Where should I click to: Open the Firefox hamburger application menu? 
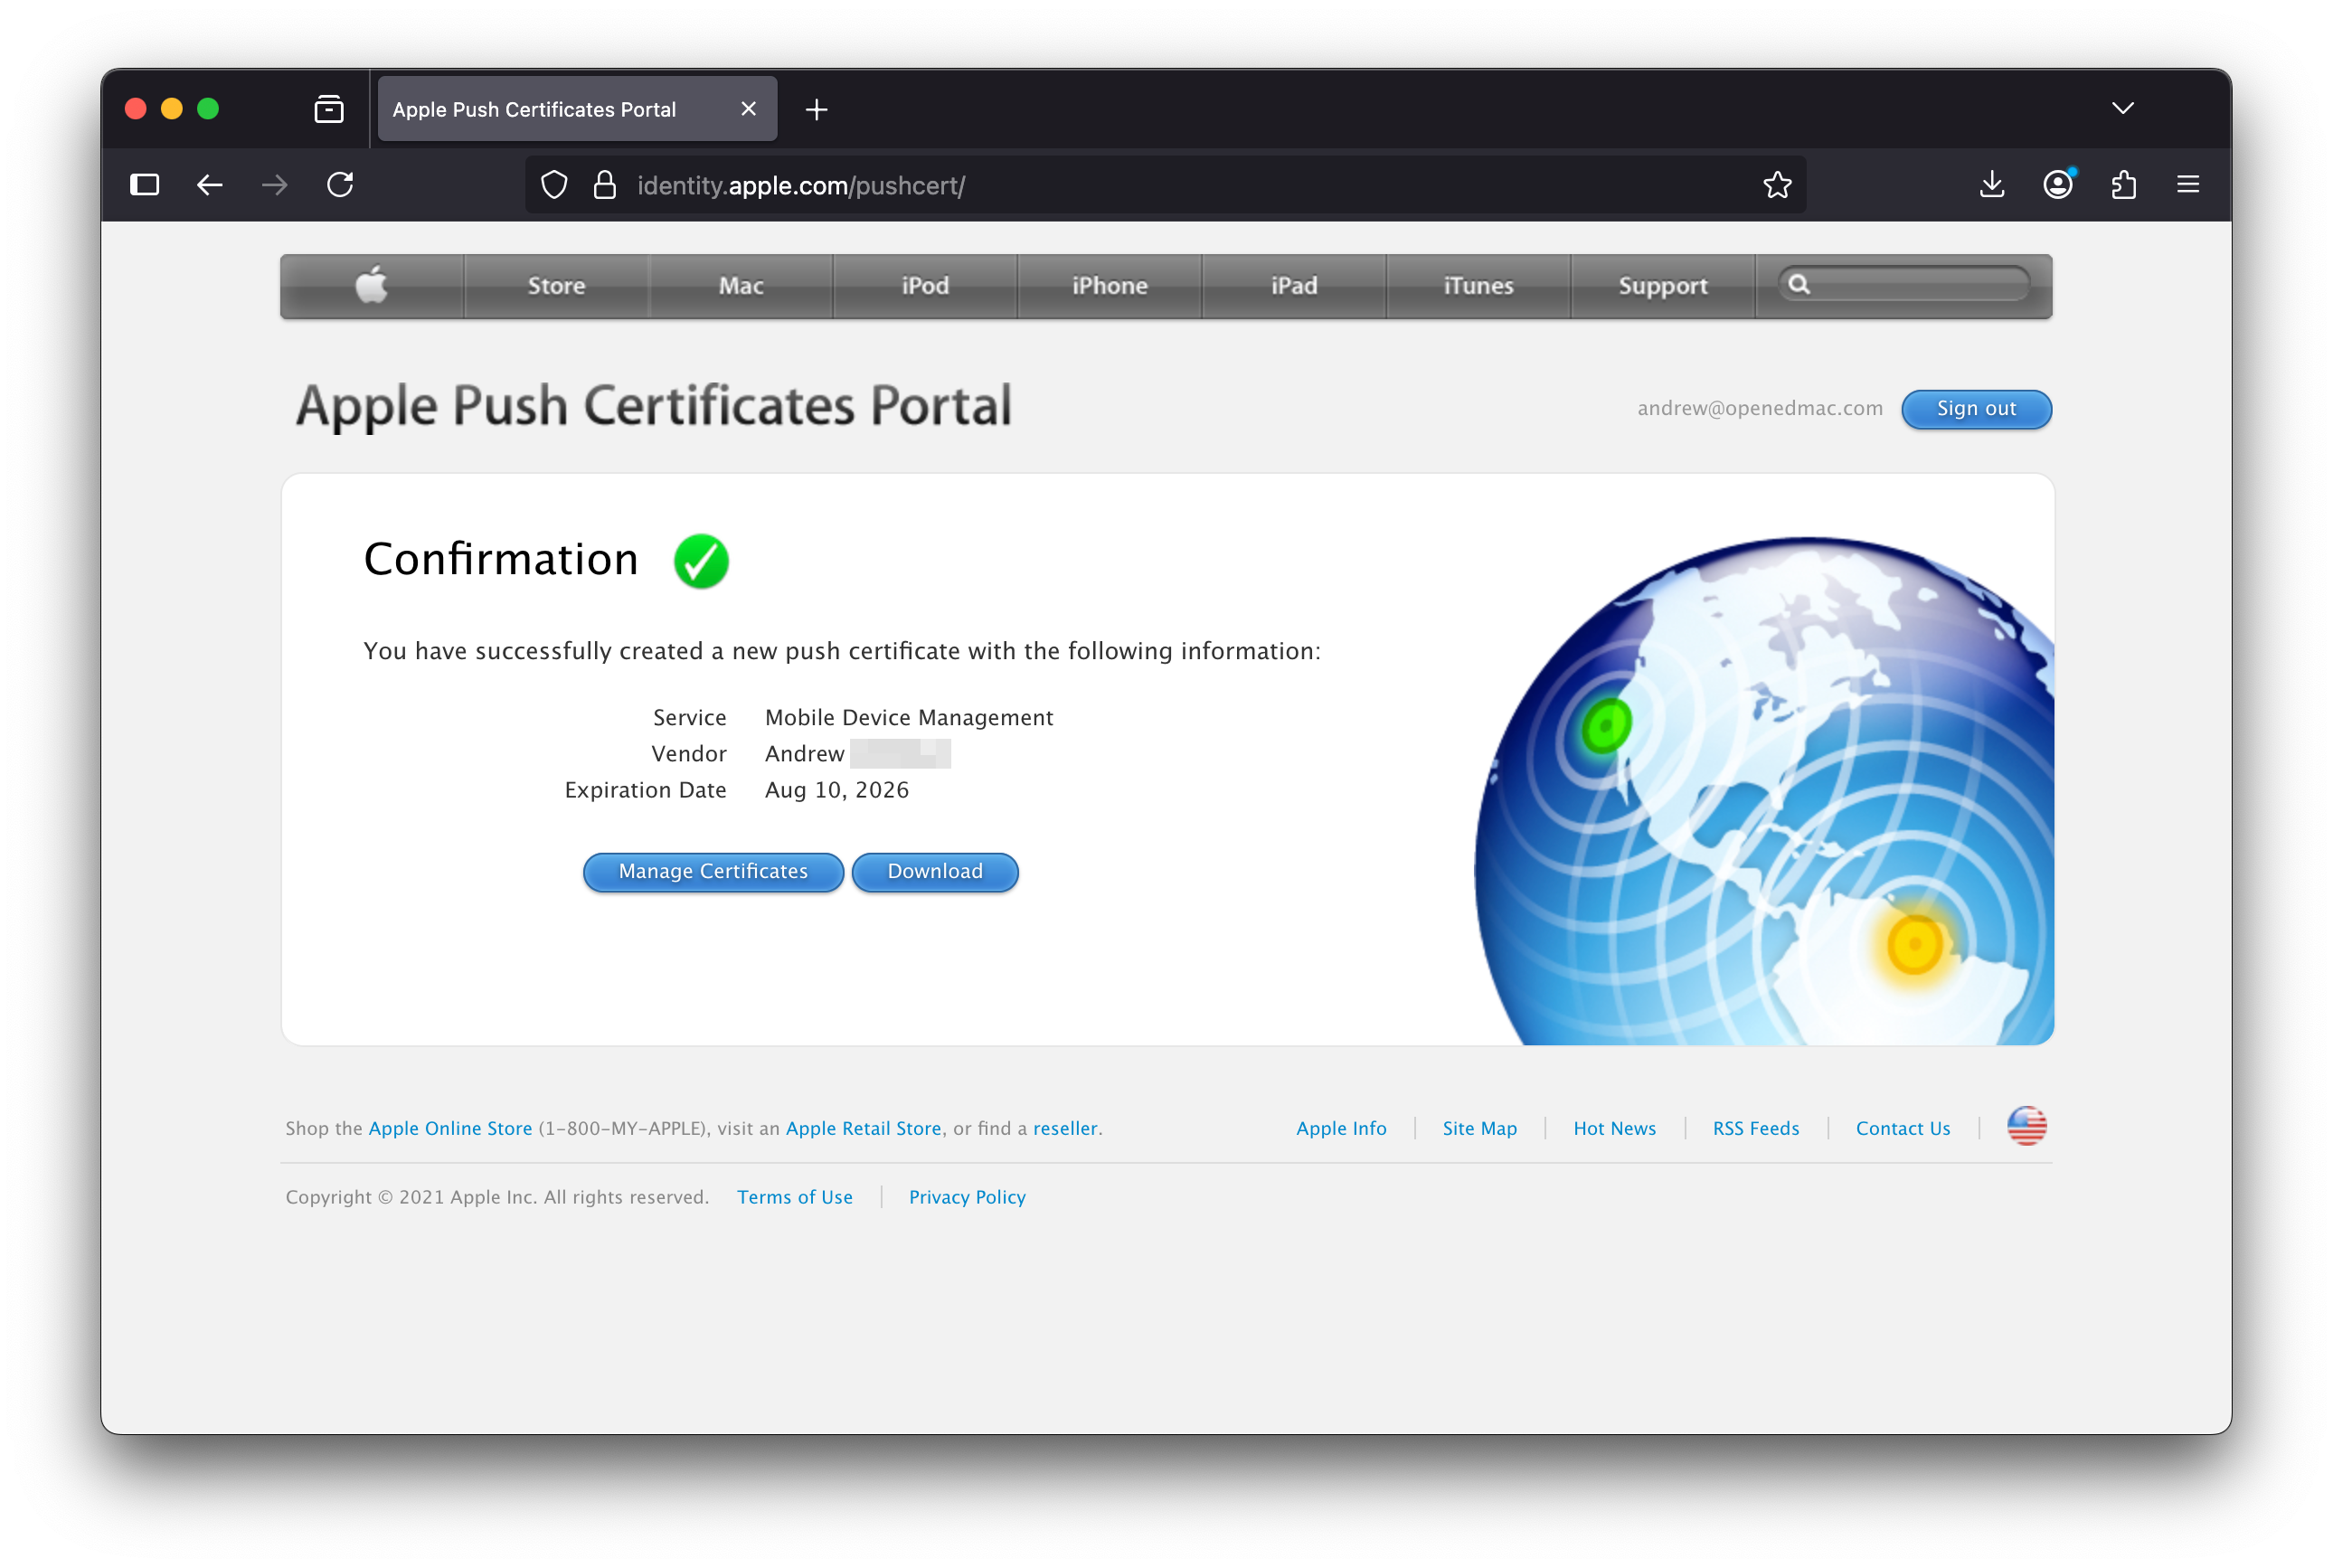pos(2188,185)
